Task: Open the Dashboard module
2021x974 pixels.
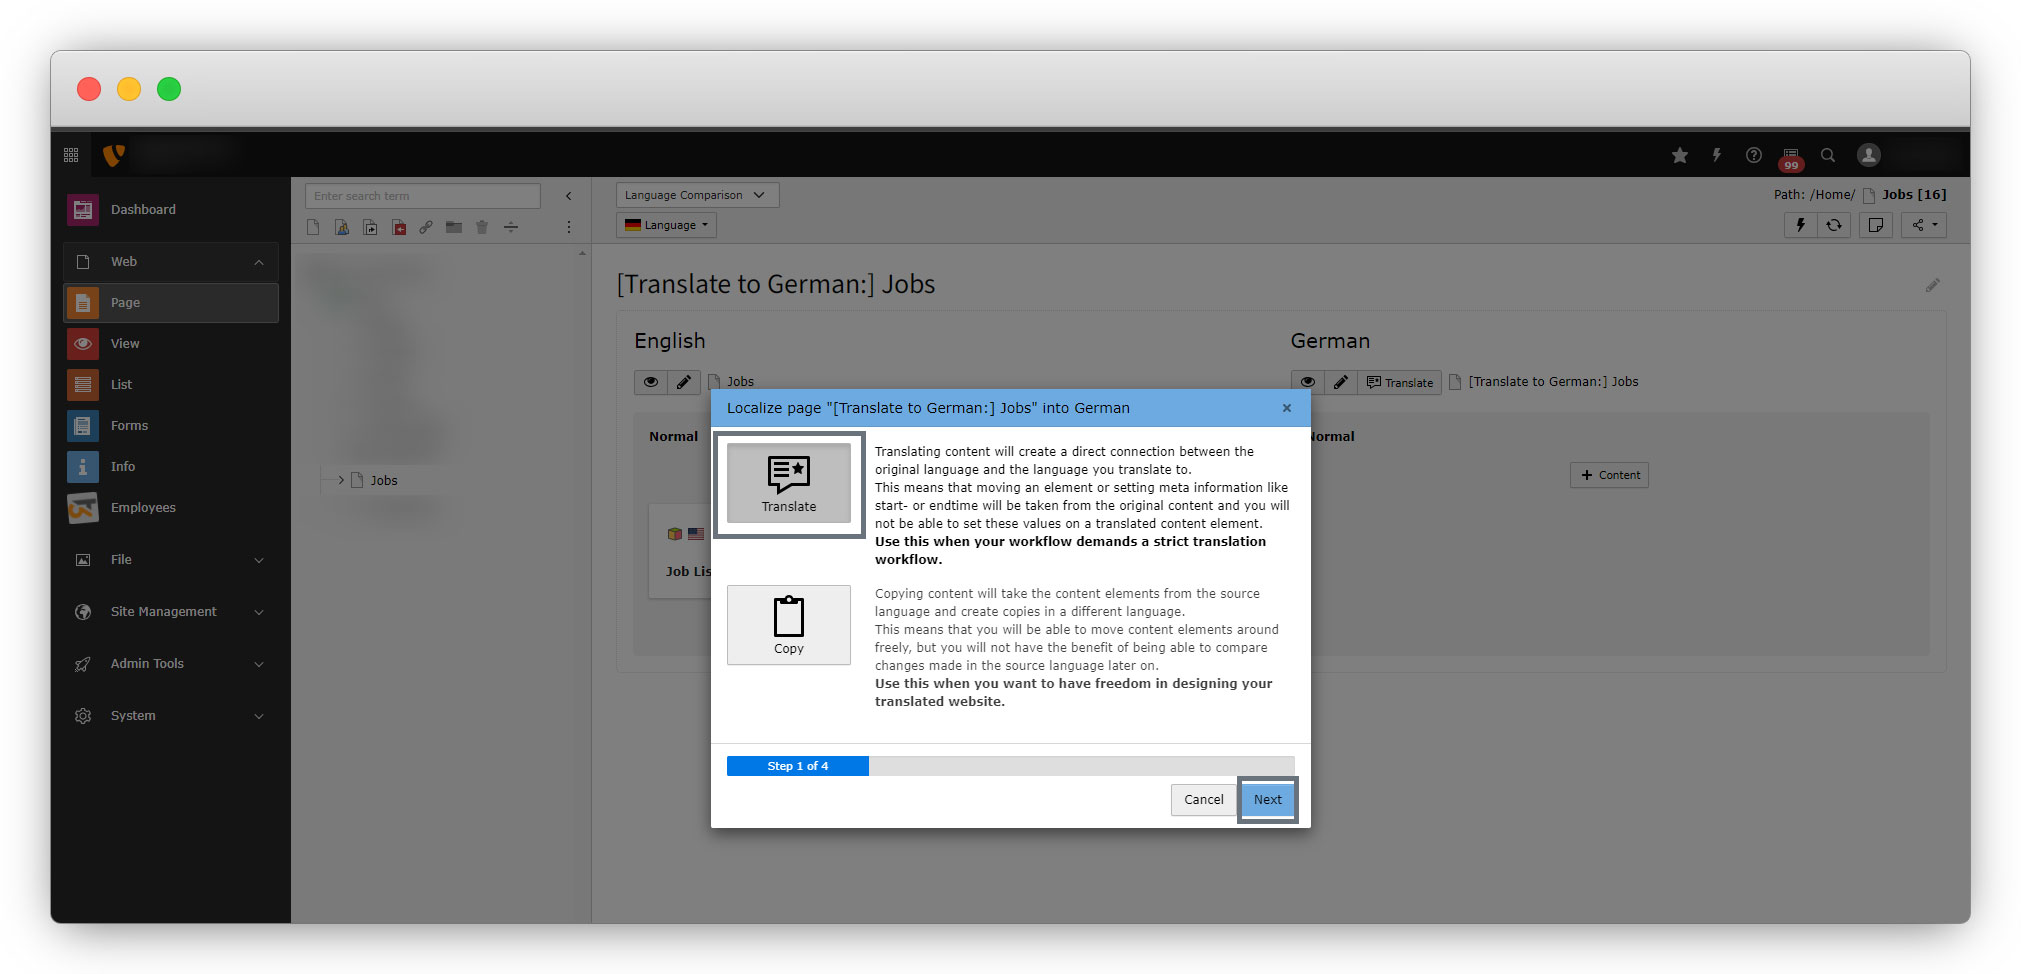Action: point(143,210)
